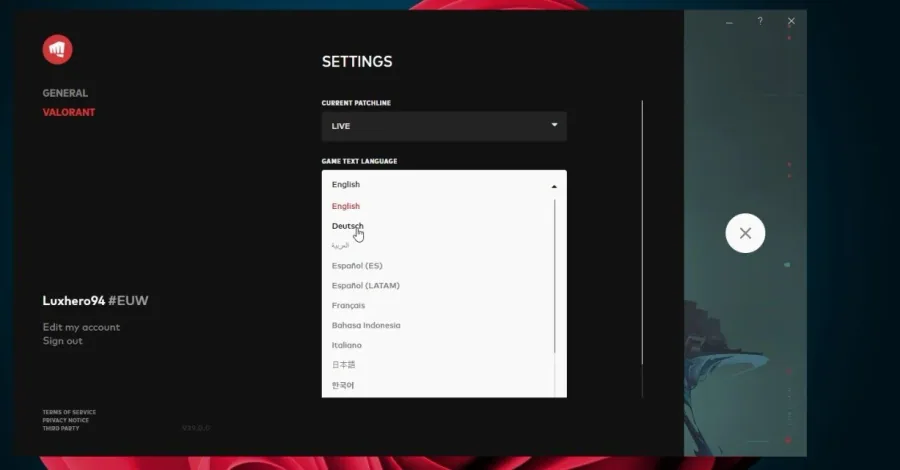Click the English field atop language list
This screenshot has width=900, height=470.
click(x=444, y=184)
